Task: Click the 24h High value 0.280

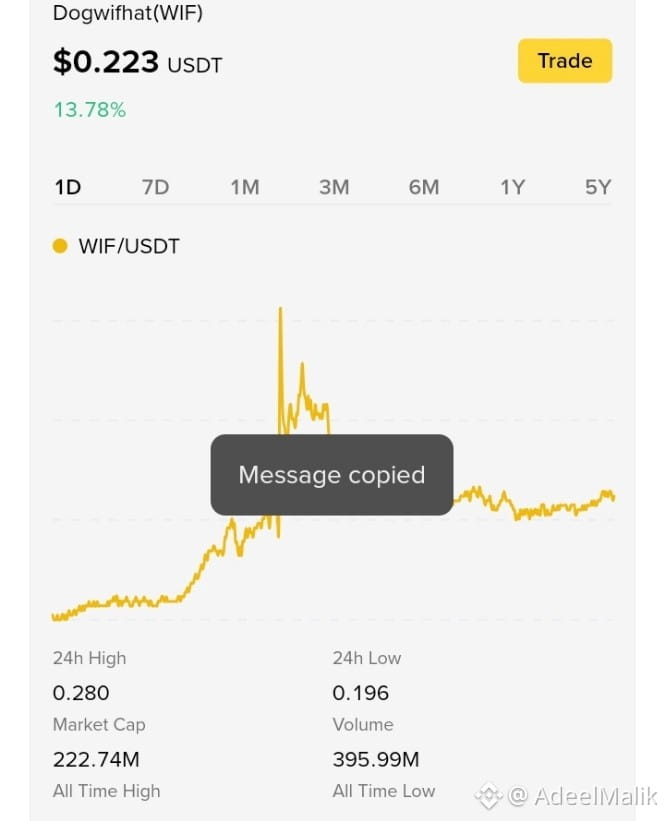Action: [81, 693]
